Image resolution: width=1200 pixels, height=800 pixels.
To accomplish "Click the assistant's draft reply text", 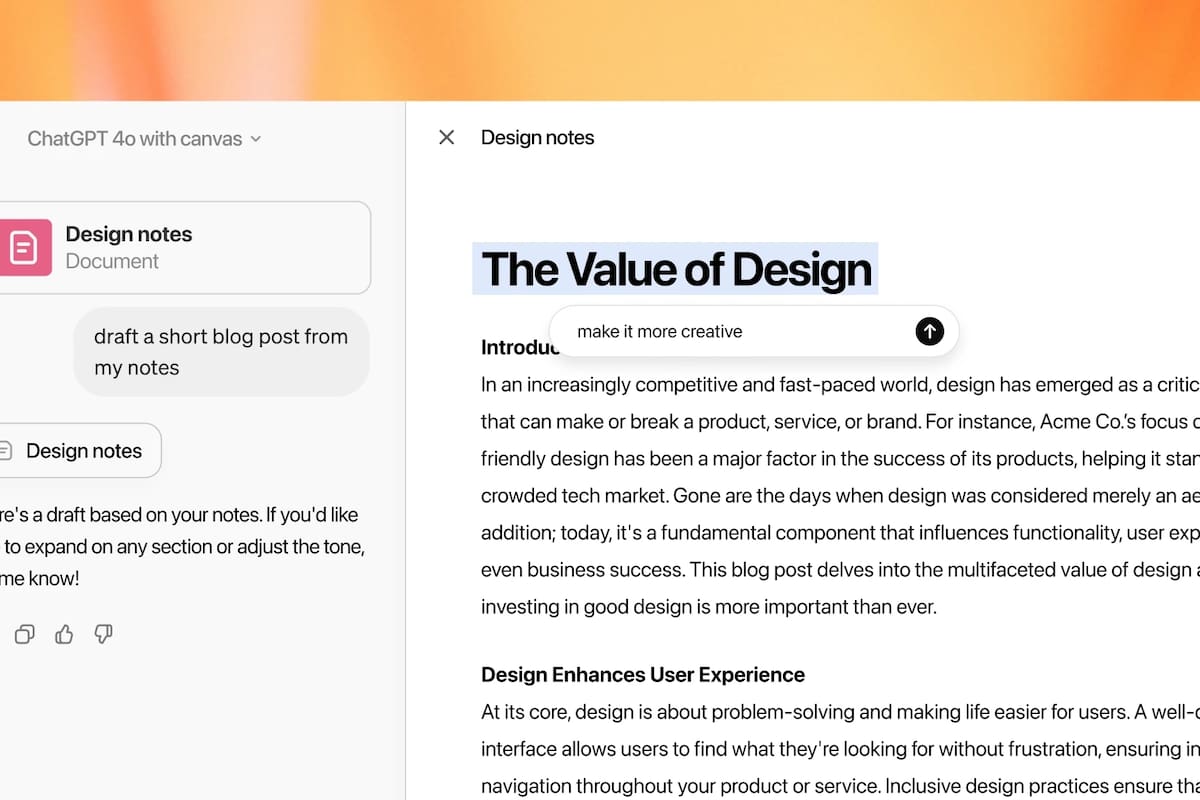I will point(180,547).
